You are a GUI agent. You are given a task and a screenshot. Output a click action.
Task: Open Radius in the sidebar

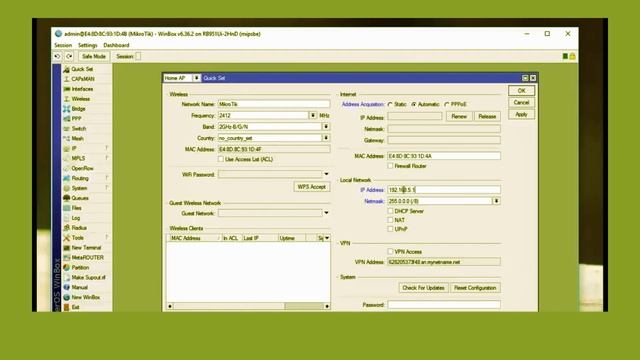(79, 228)
